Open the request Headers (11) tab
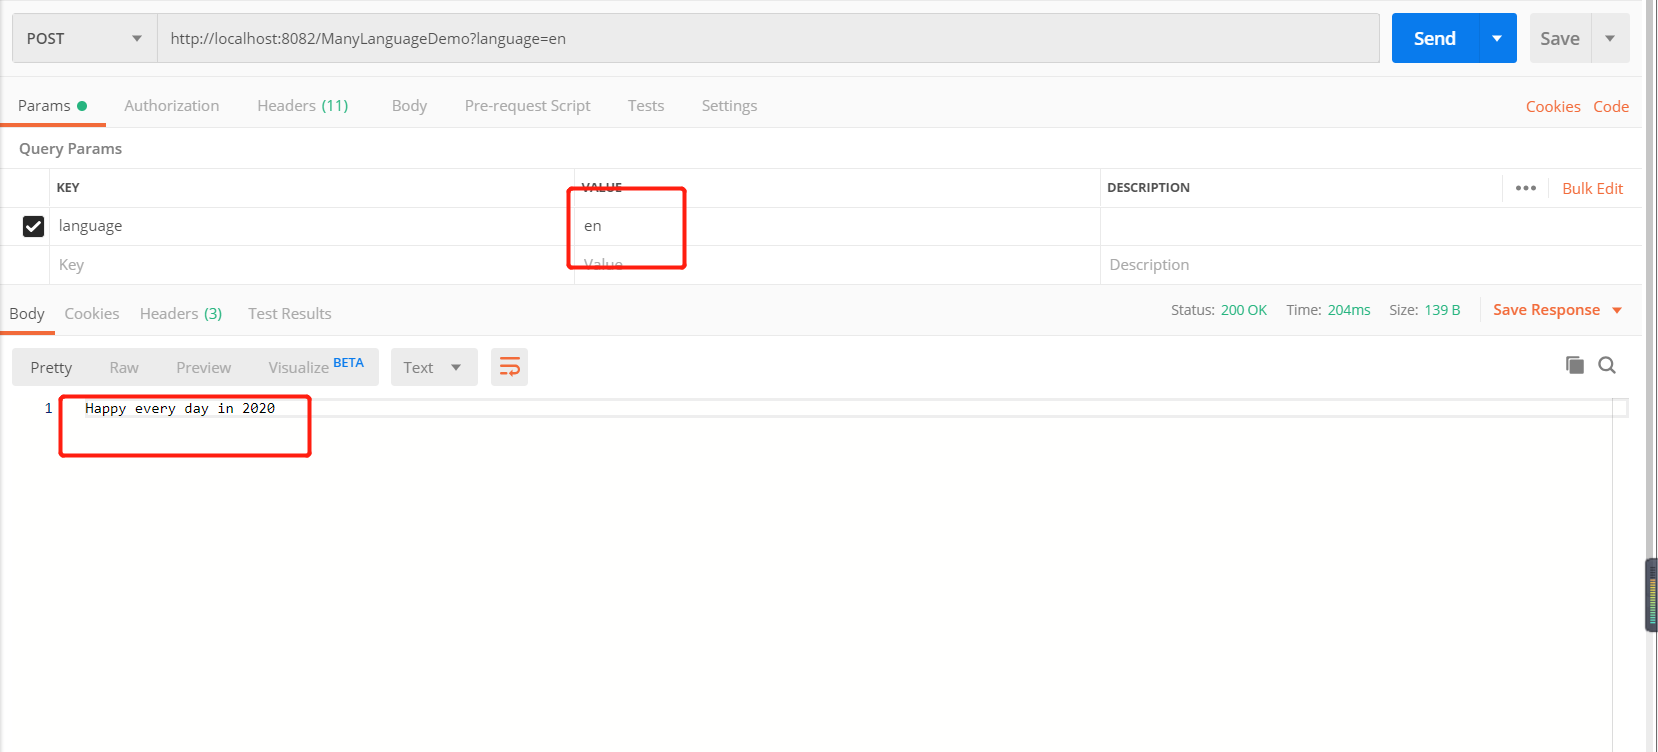 [303, 105]
